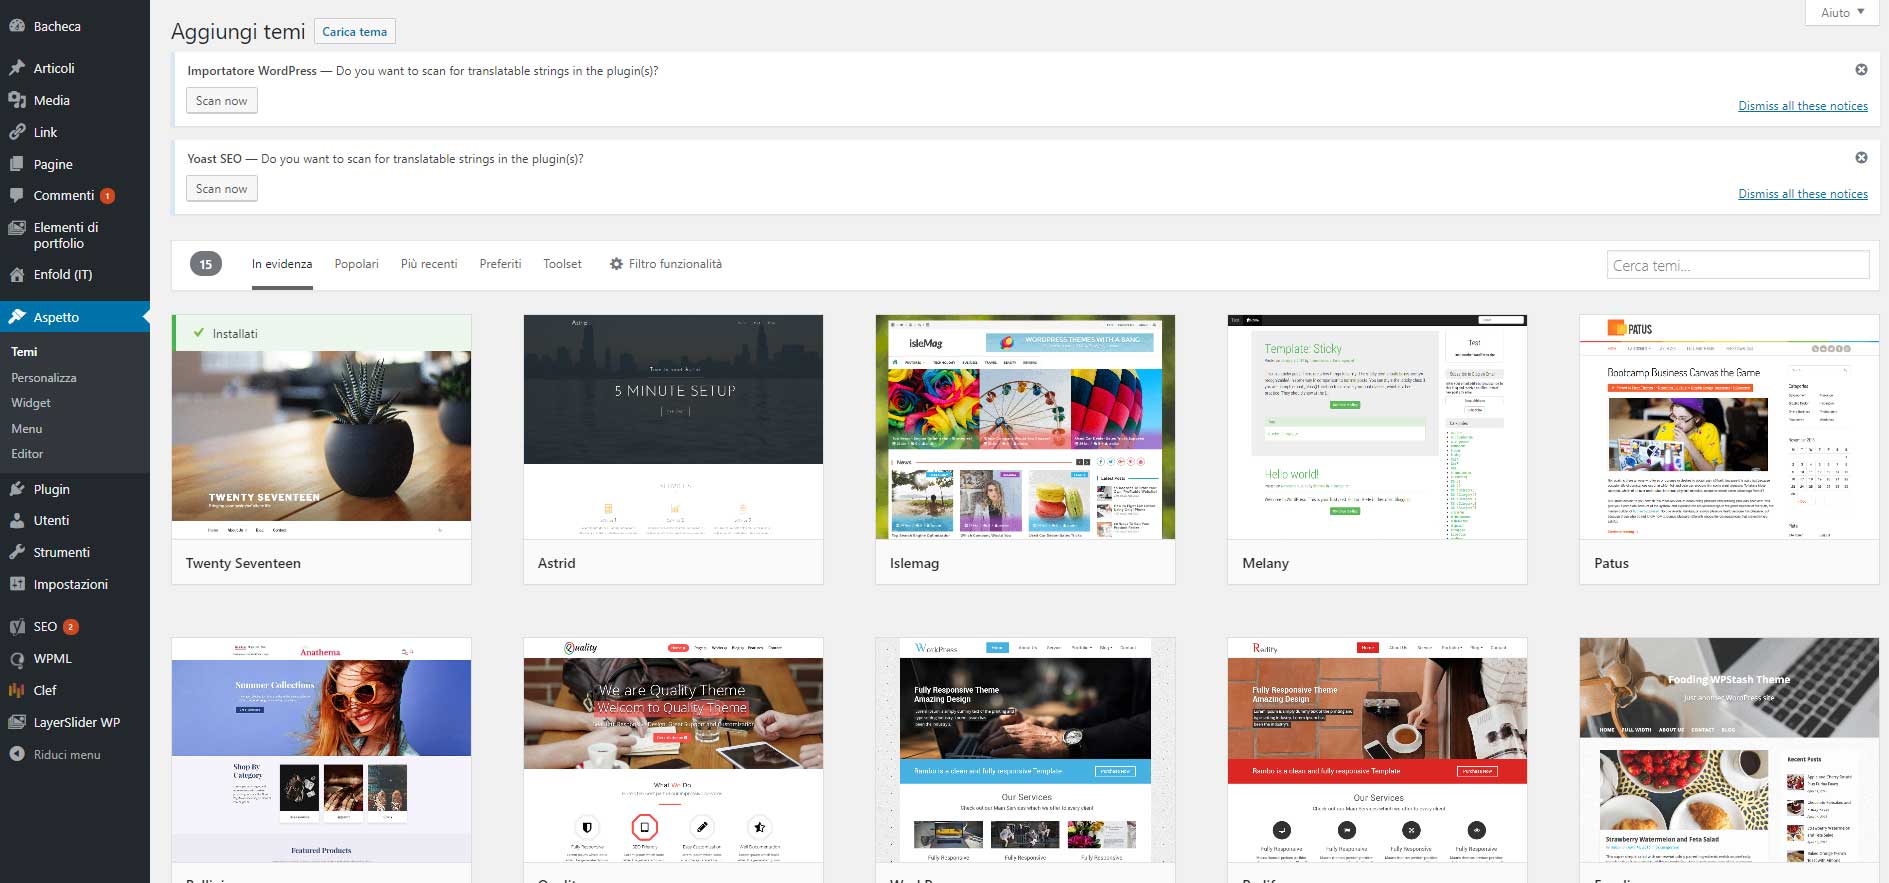
Task: Click the Elementi di portfolio icon
Action: (x=17, y=228)
